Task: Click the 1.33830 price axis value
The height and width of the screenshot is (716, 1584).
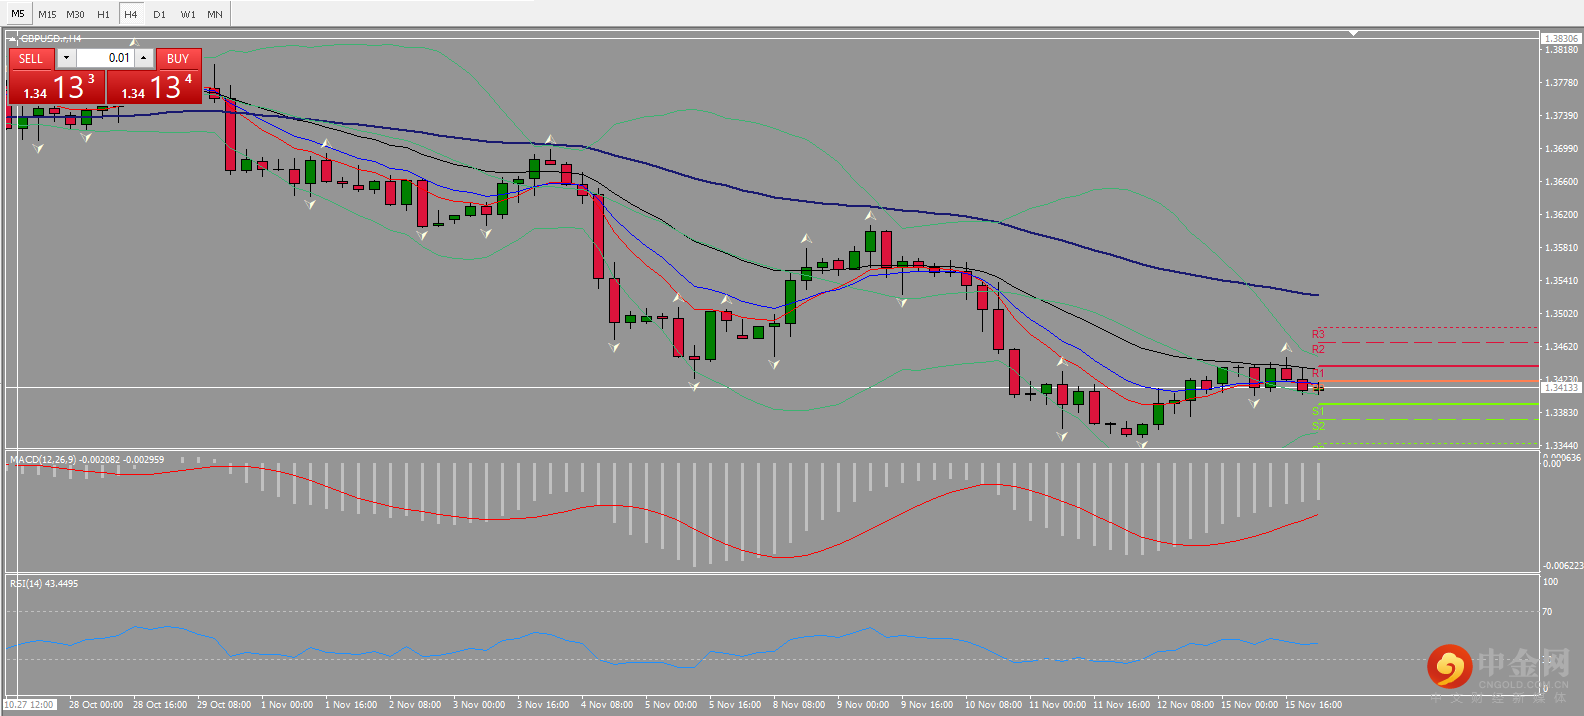Action: coord(1561,412)
